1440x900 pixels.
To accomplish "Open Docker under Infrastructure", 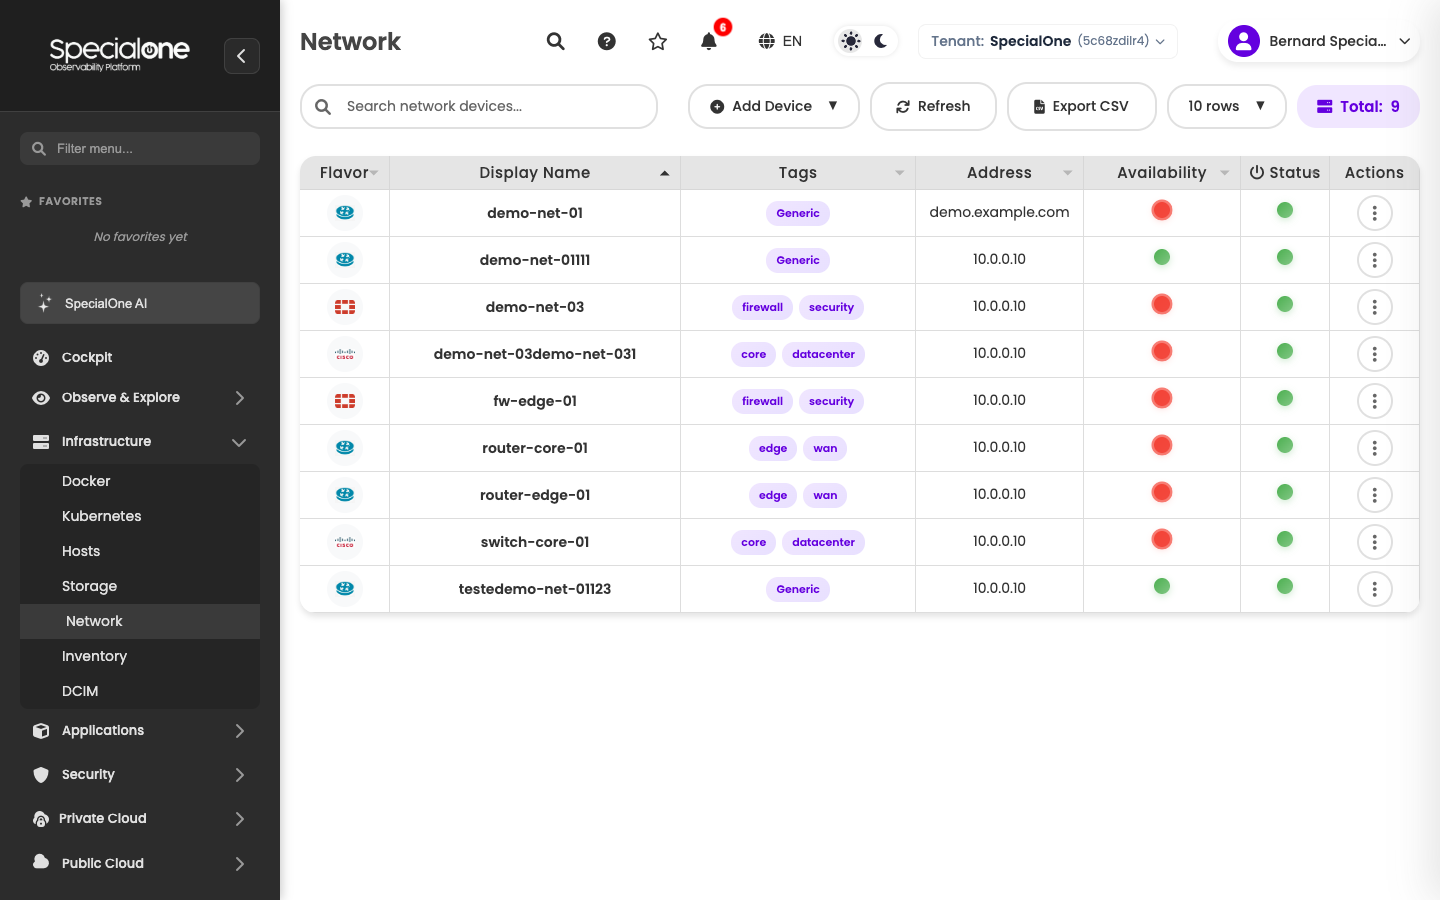I will [140, 481].
